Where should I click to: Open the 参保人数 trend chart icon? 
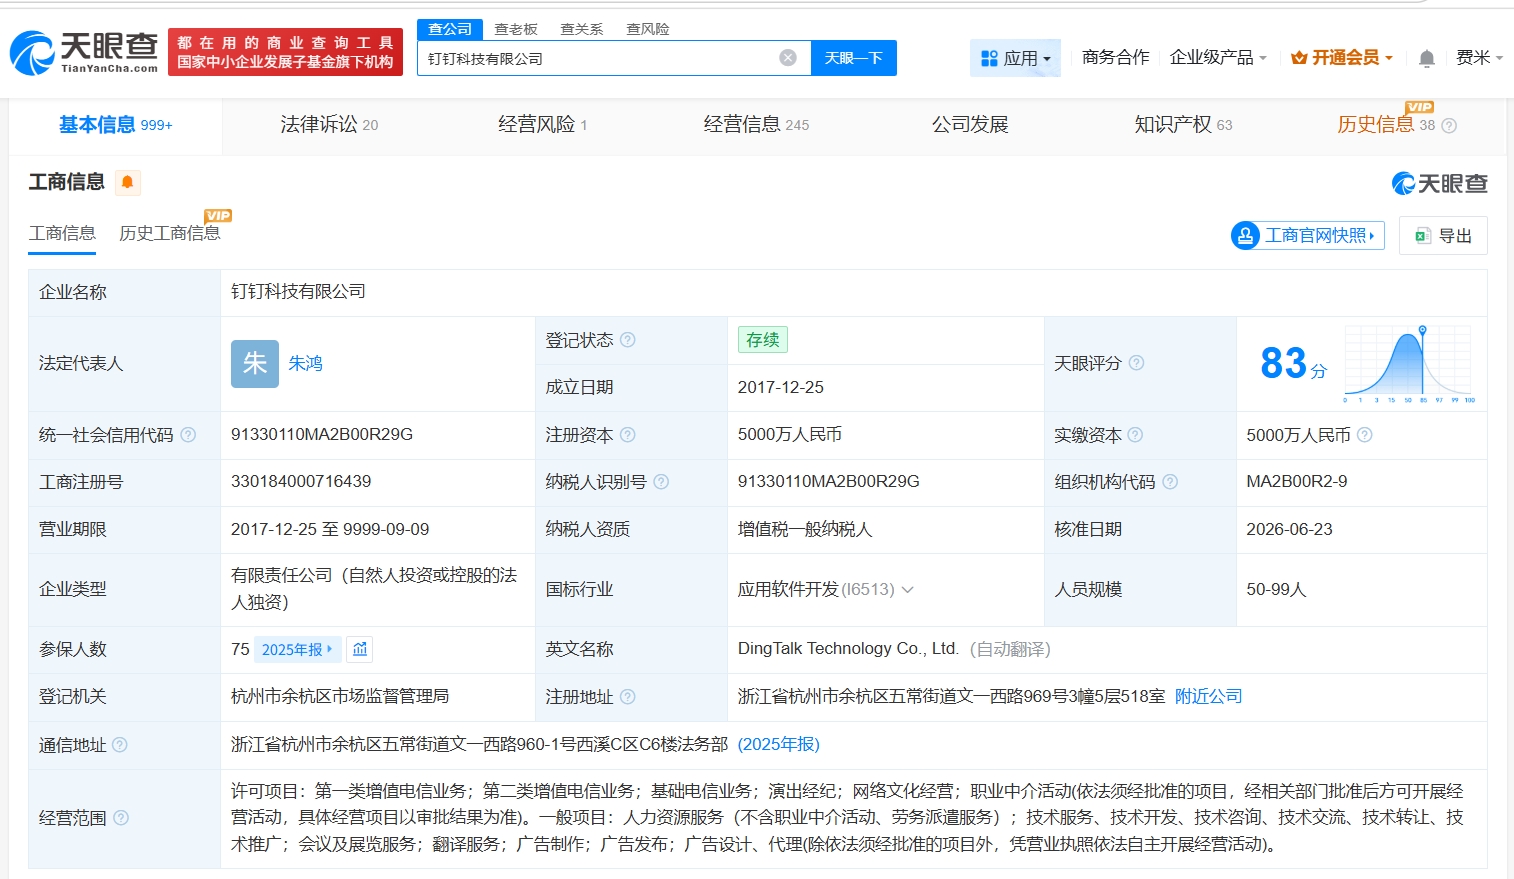[x=360, y=649]
